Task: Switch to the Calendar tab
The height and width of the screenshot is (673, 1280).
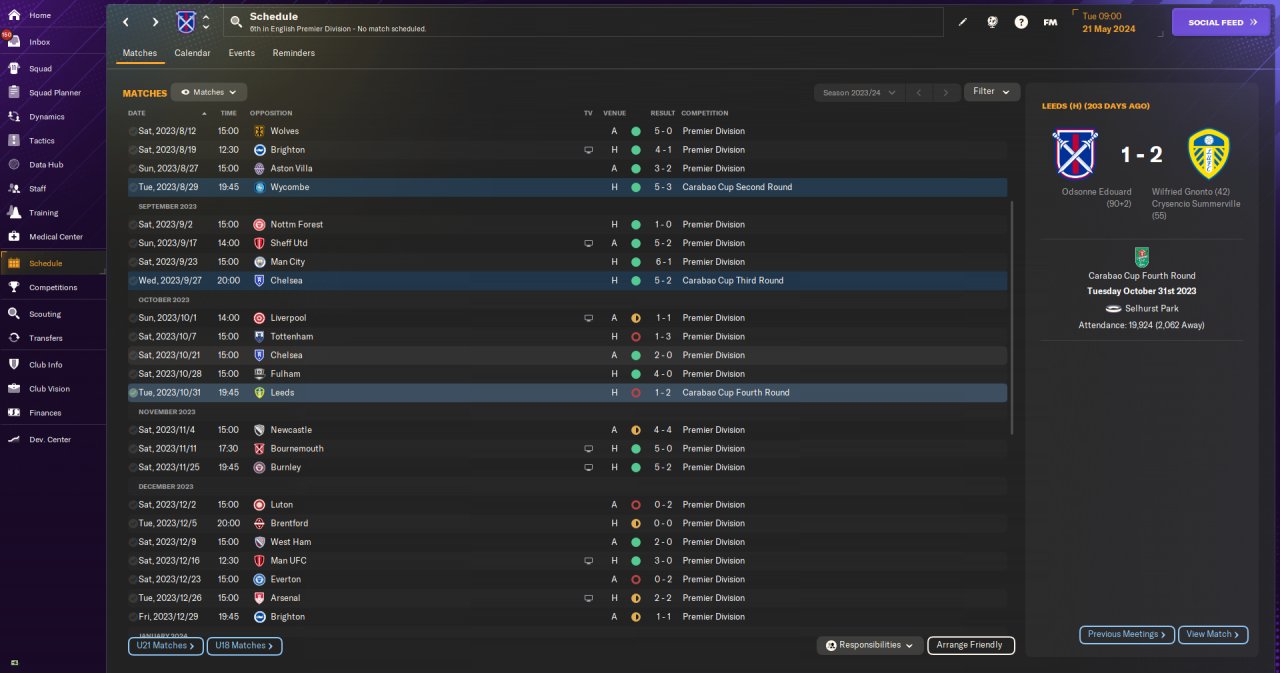Action: click(192, 53)
